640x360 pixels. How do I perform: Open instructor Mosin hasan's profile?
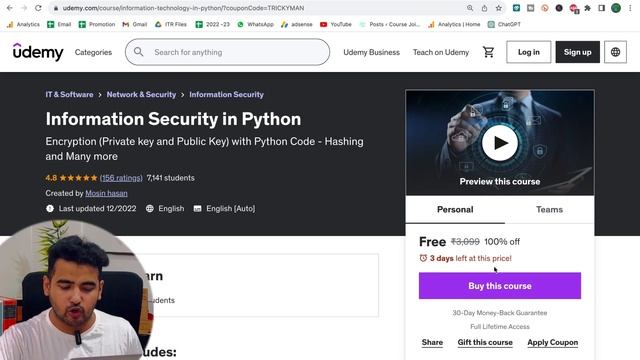click(x=106, y=193)
